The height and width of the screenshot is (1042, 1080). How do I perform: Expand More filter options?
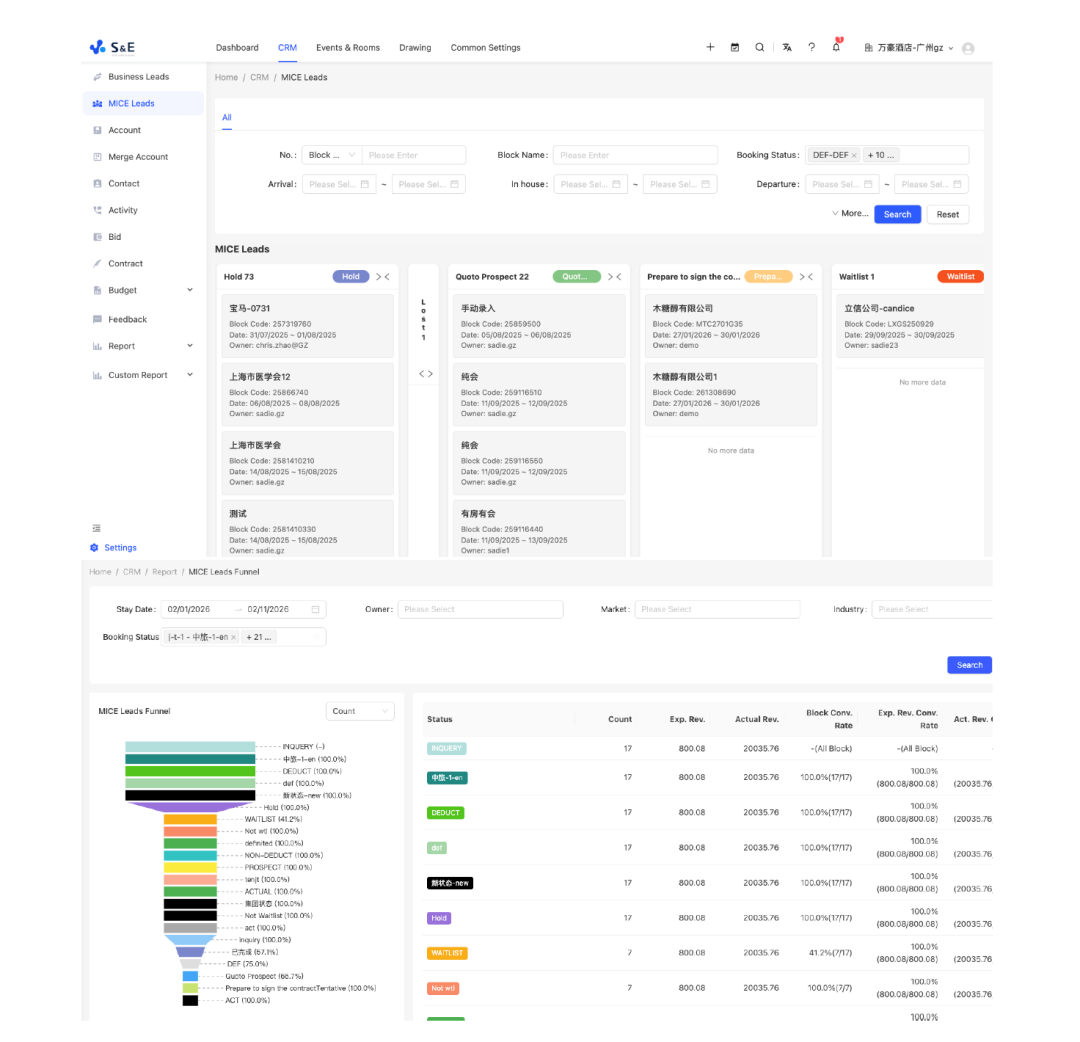tap(850, 213)
